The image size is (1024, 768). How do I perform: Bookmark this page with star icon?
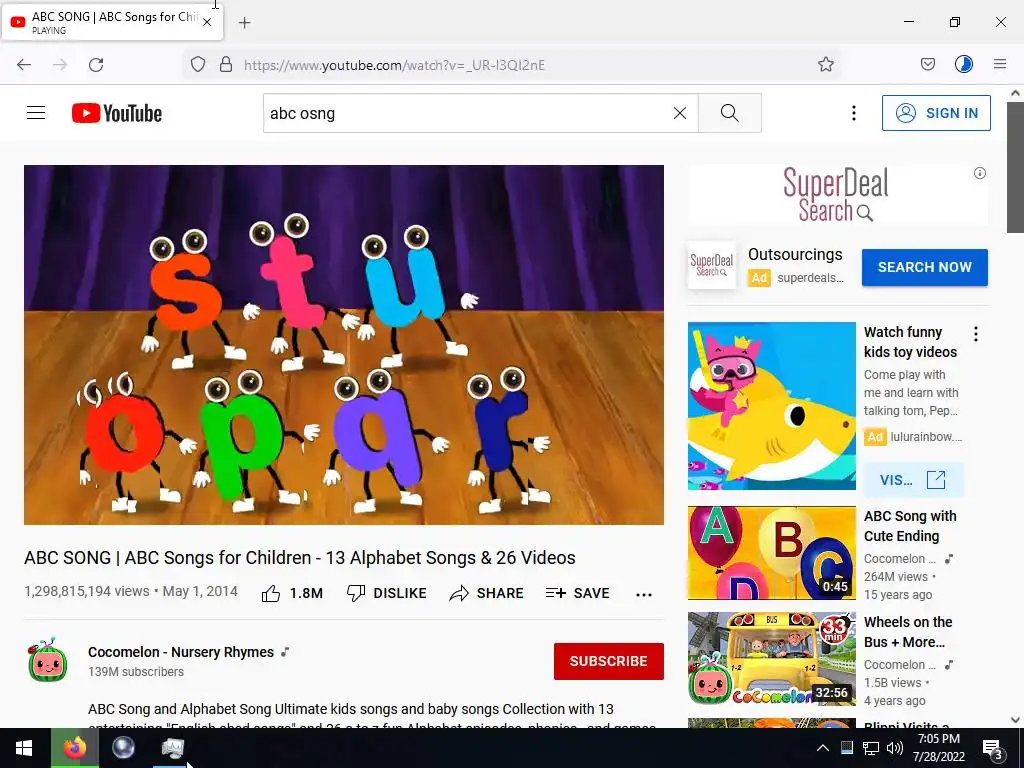tap(825, 64)
